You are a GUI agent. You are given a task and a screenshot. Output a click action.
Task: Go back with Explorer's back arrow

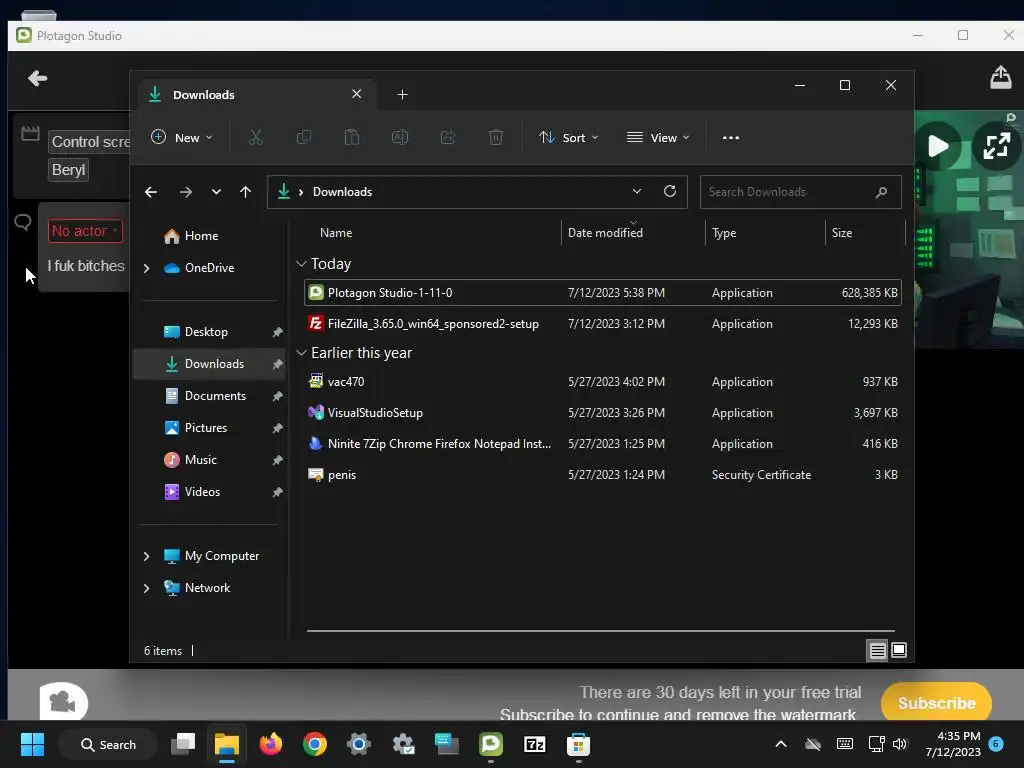point(151,192)
